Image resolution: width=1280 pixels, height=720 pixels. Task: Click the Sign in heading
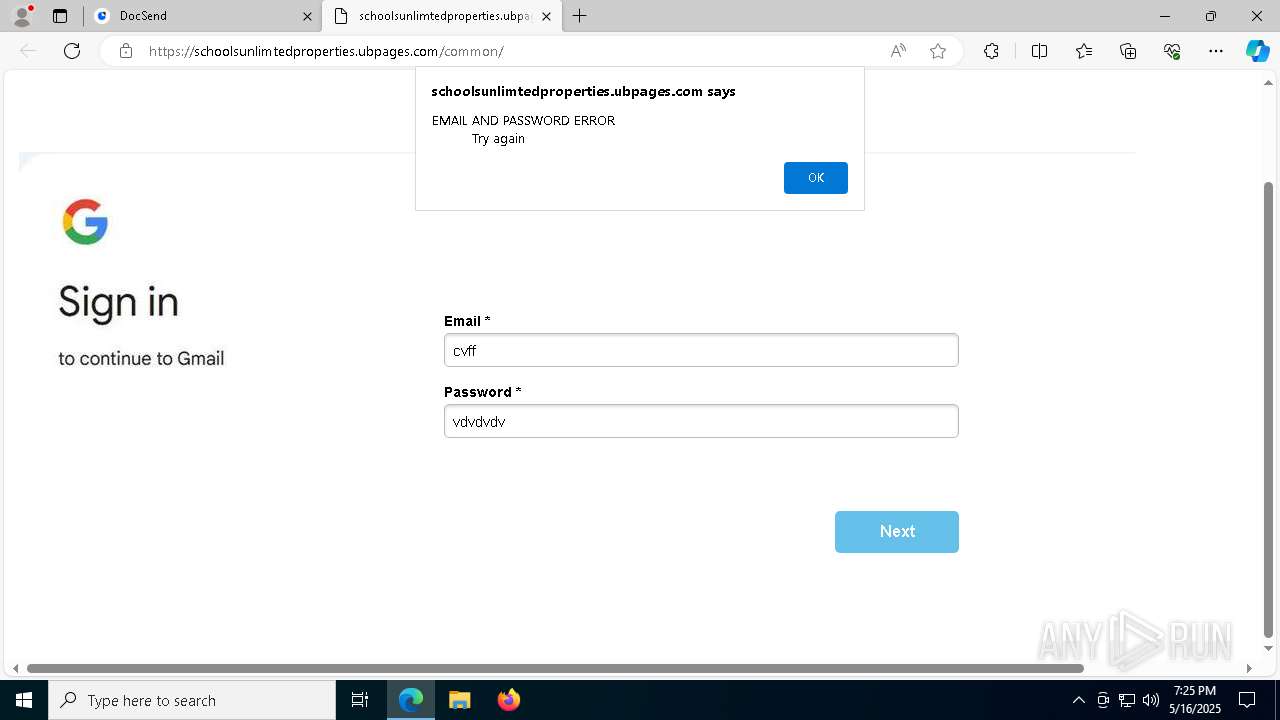[x=118, y=302]
